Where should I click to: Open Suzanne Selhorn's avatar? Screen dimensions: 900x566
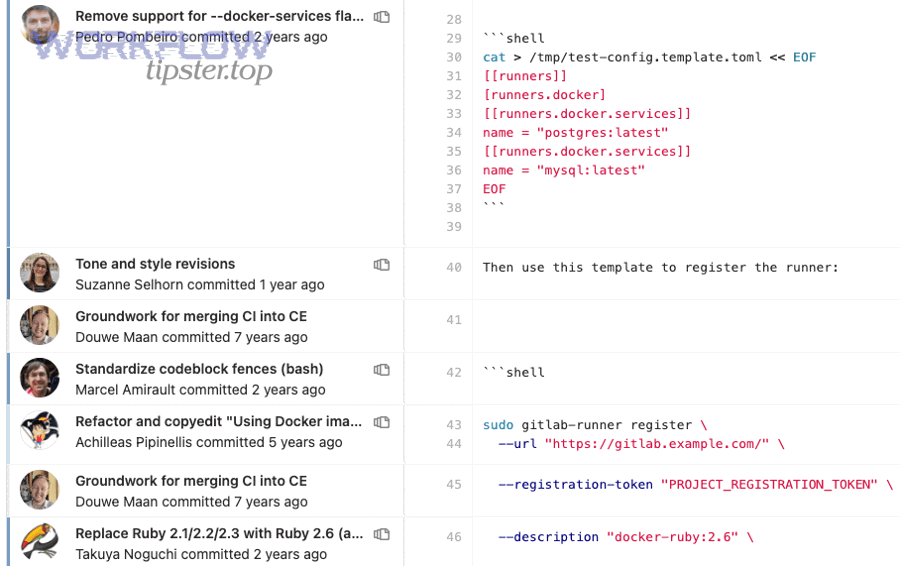click(x=40, y=273)
